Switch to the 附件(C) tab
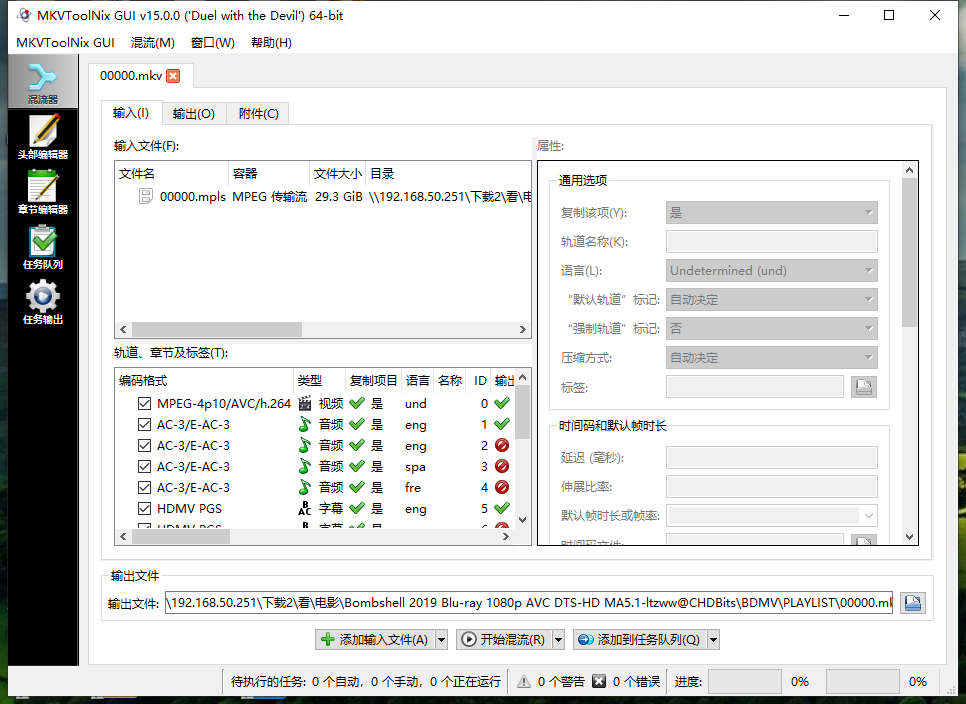 (x=257, y=113)
